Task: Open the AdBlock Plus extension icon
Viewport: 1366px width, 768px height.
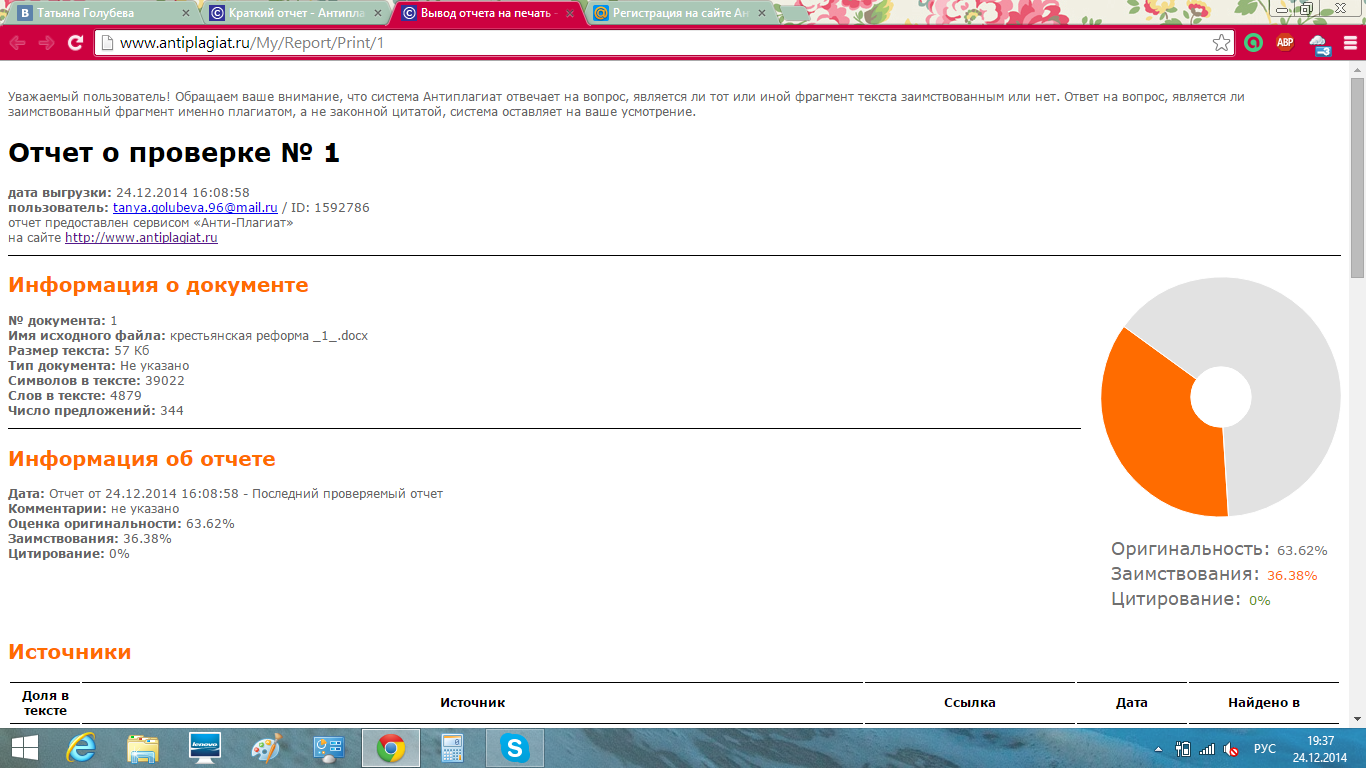Action: pos(1285,43)
